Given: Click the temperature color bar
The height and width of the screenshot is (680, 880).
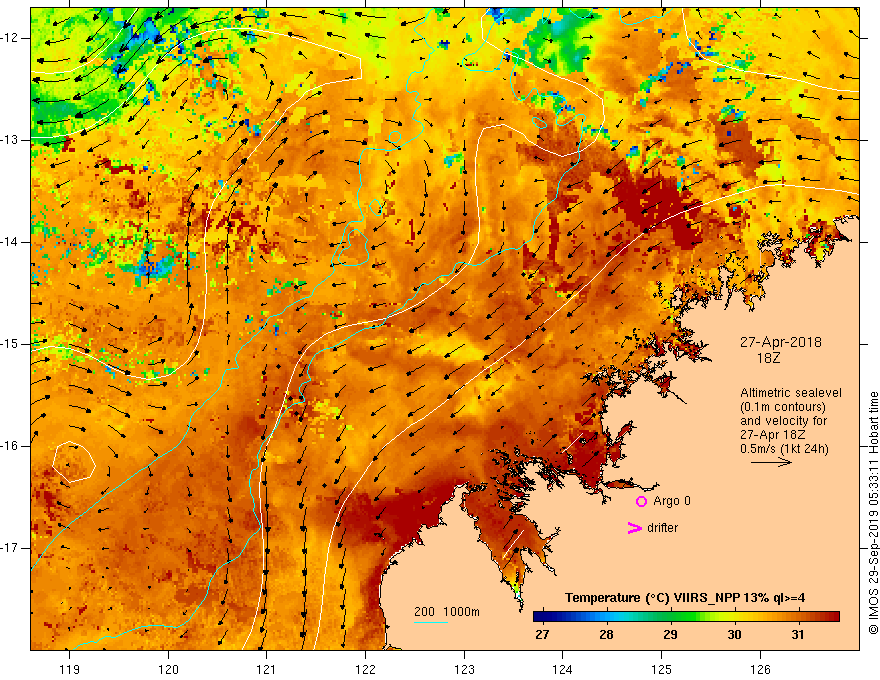Looking at the screenshot, I should 686,617.
